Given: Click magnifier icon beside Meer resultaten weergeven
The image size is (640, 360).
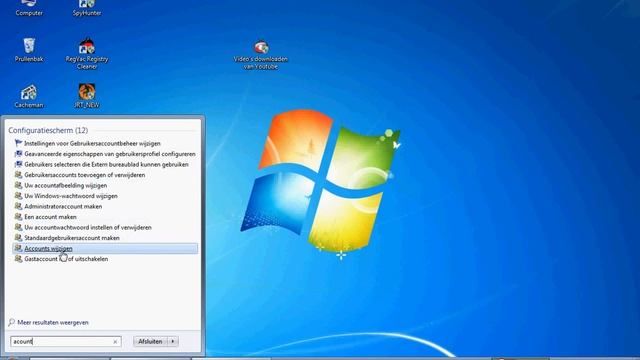Looking at the screenshot, I should 11,322.
